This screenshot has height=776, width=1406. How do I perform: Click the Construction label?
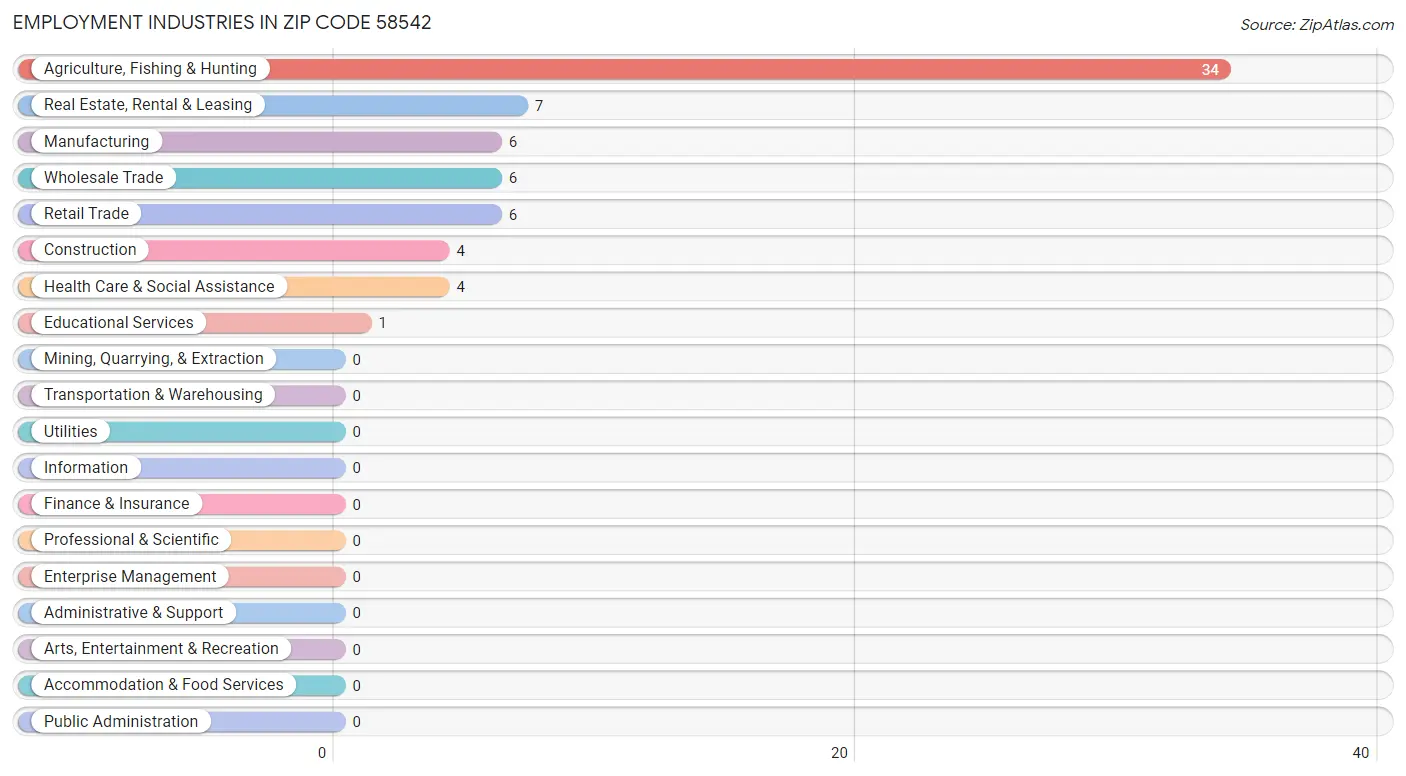click(90, 250)
